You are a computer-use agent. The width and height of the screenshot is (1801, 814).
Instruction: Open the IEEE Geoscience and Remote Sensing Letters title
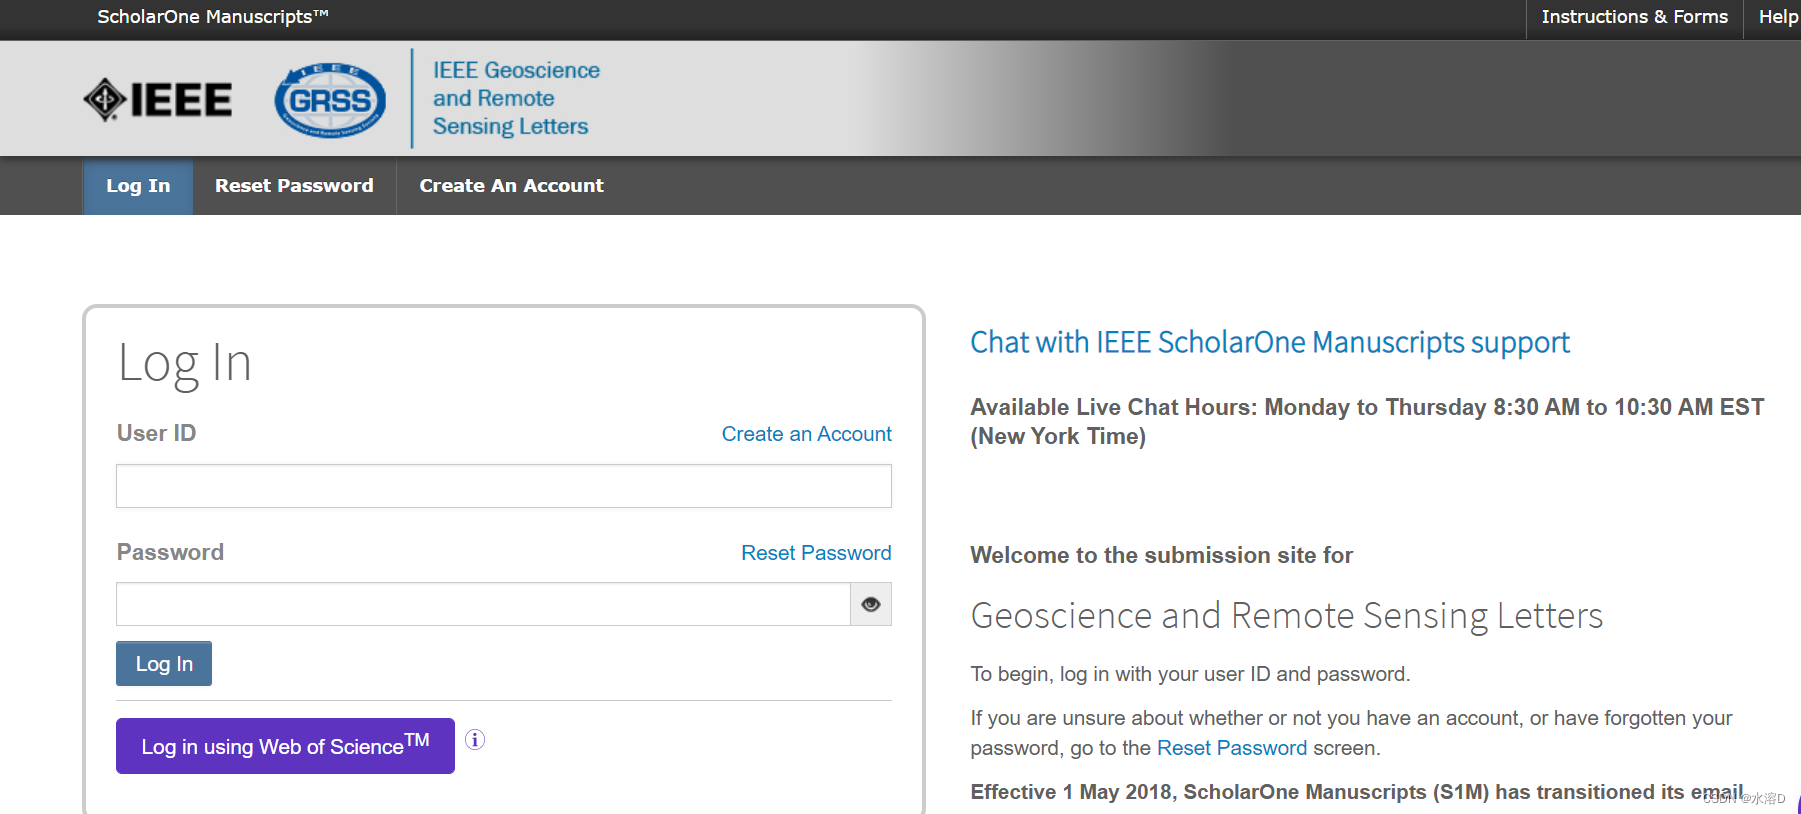516,98
